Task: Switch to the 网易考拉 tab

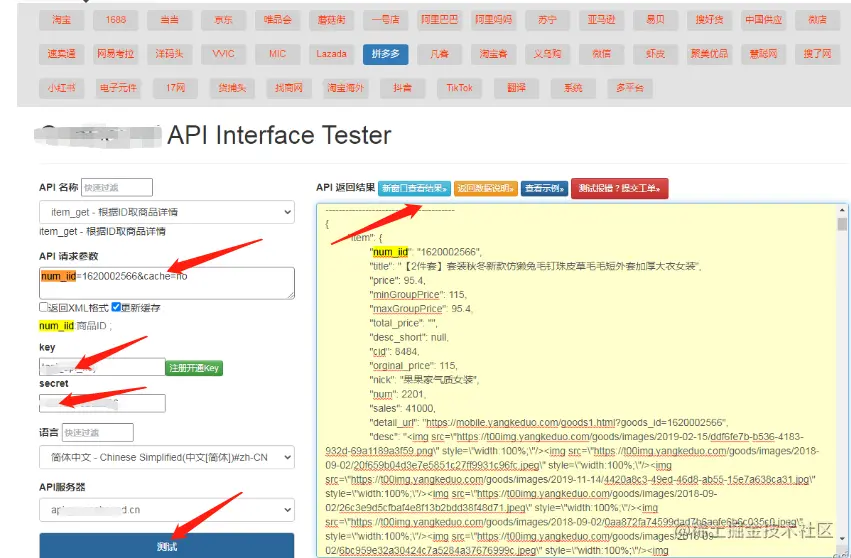Action: 116,54
